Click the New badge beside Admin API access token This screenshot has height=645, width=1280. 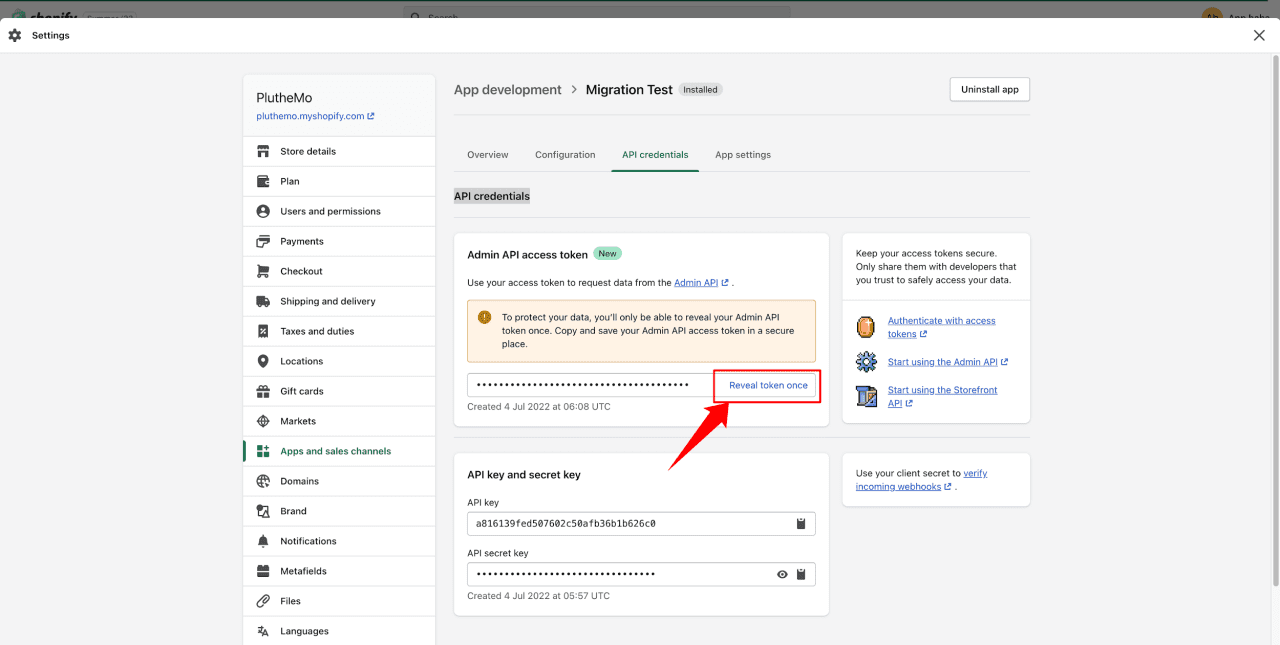[607, 254]
